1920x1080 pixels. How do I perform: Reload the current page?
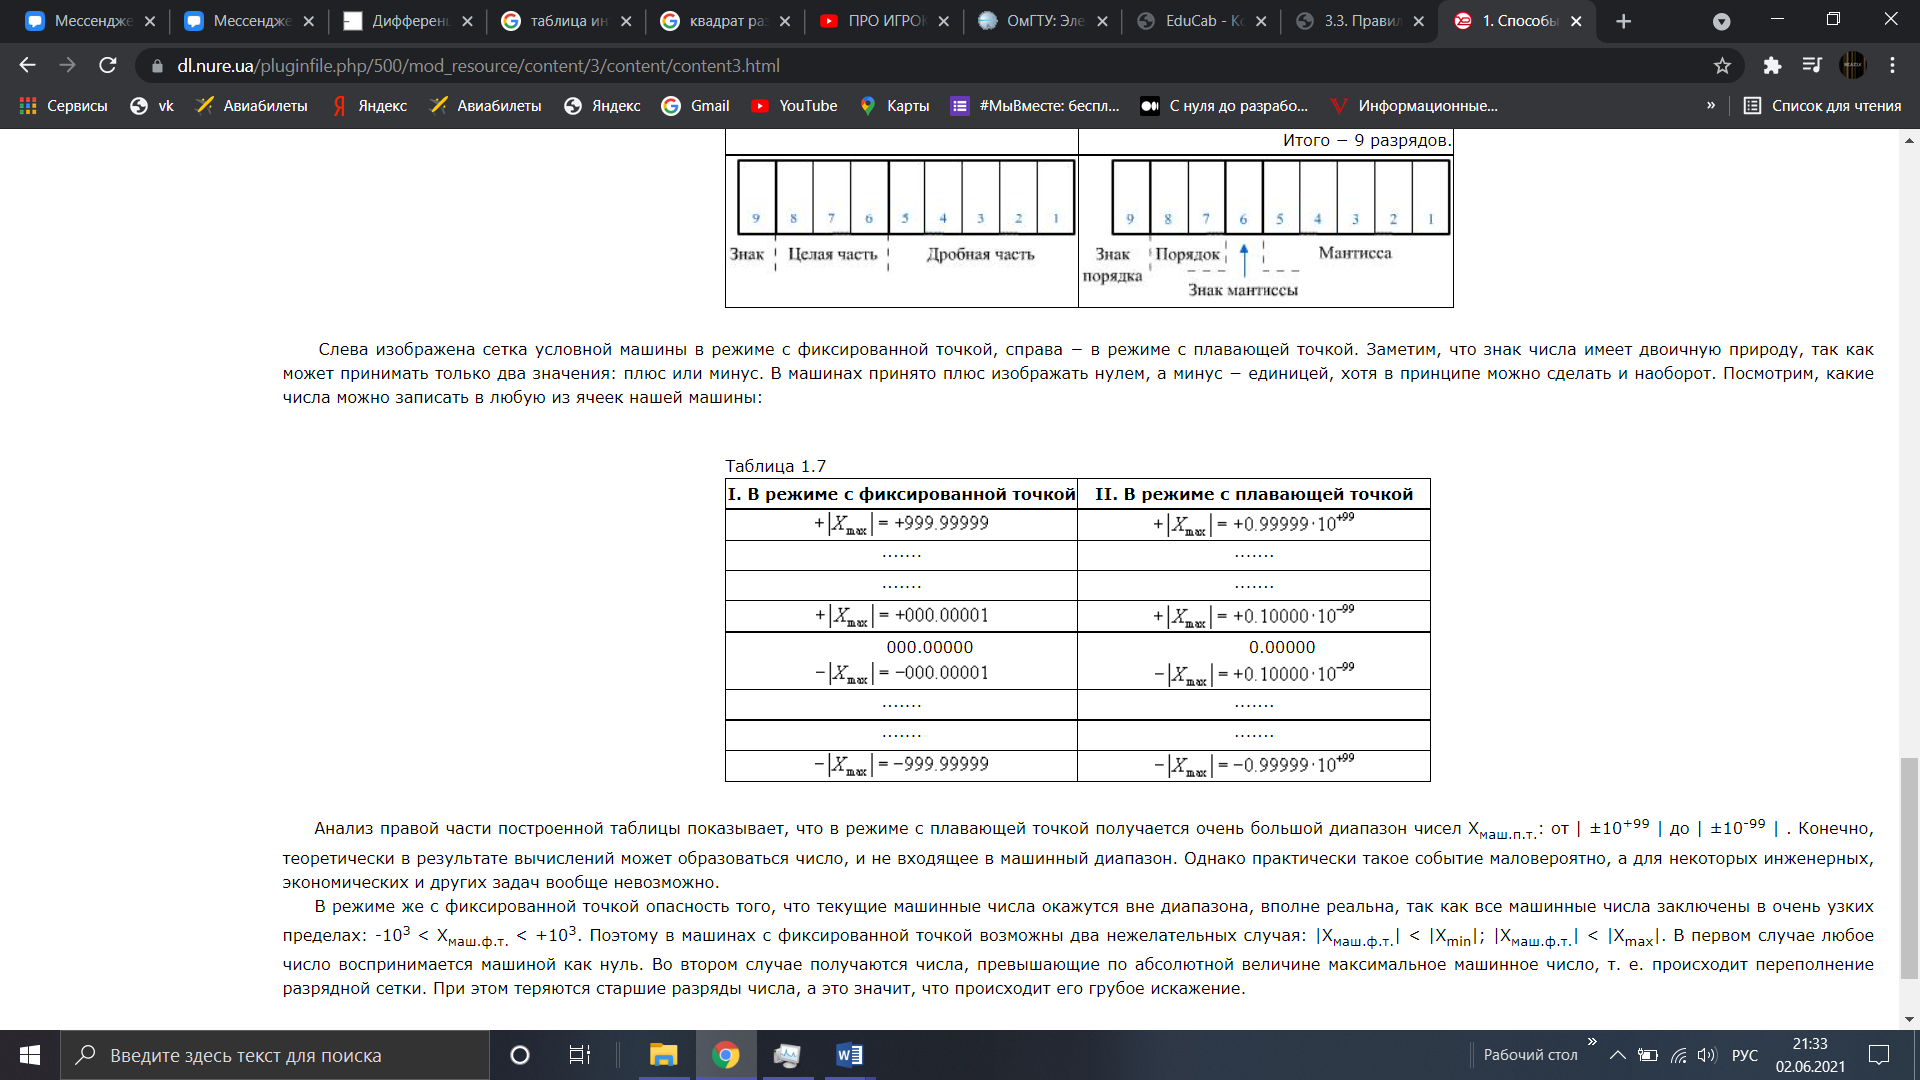(108, 65)
